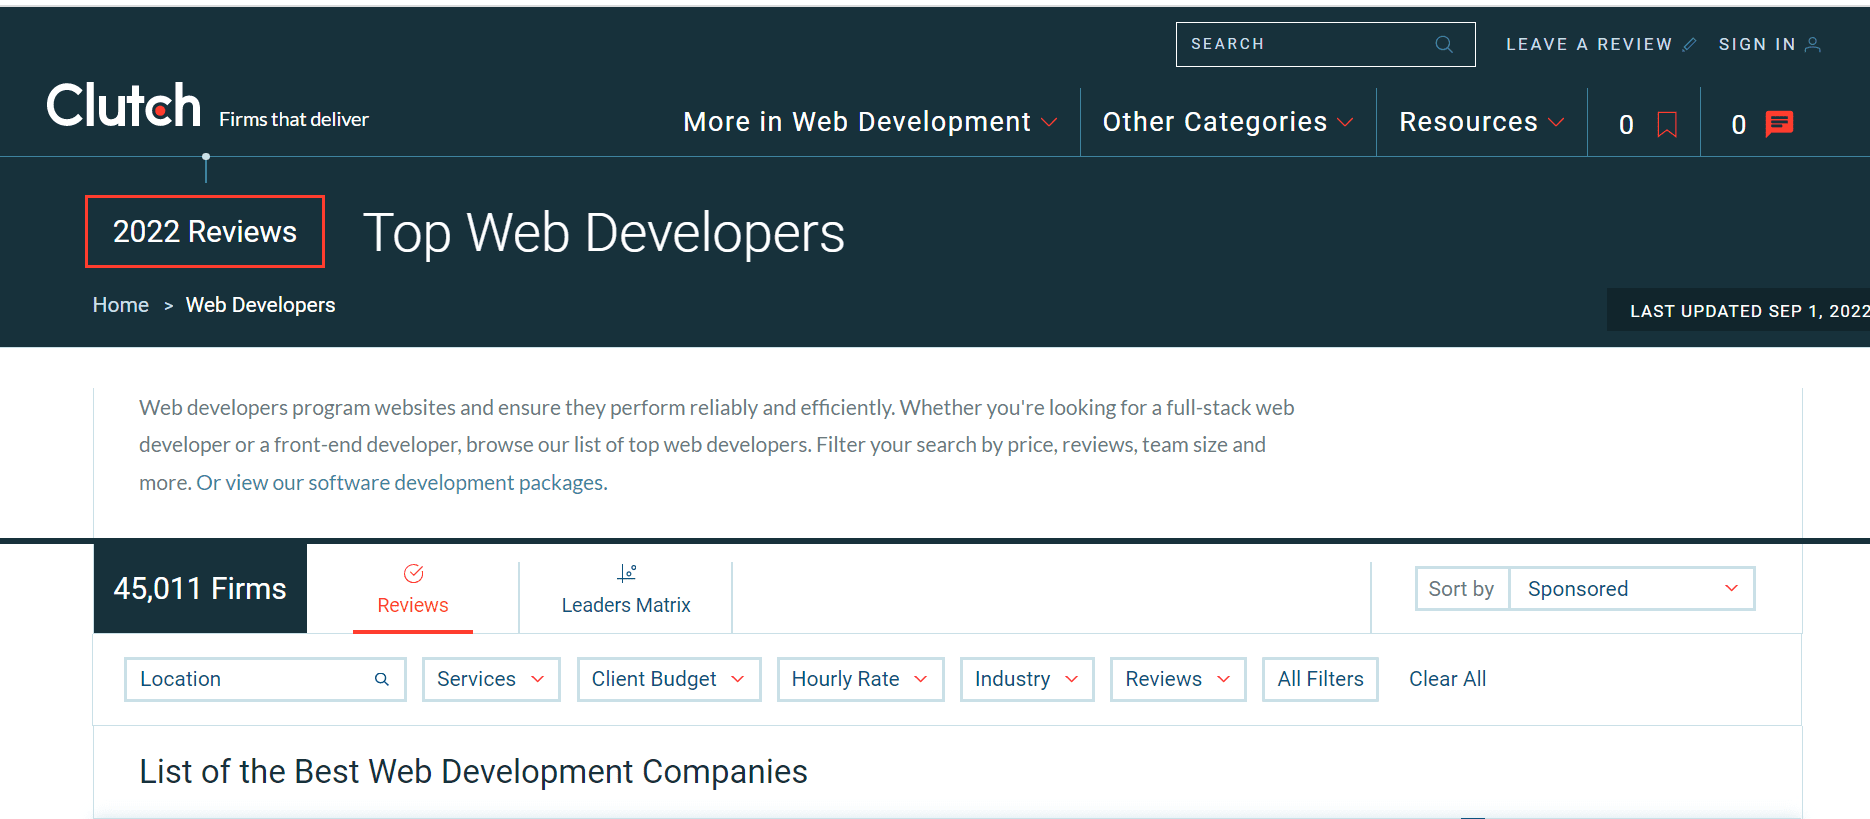Expand More in Web Development menu

(x=869, y=122)
